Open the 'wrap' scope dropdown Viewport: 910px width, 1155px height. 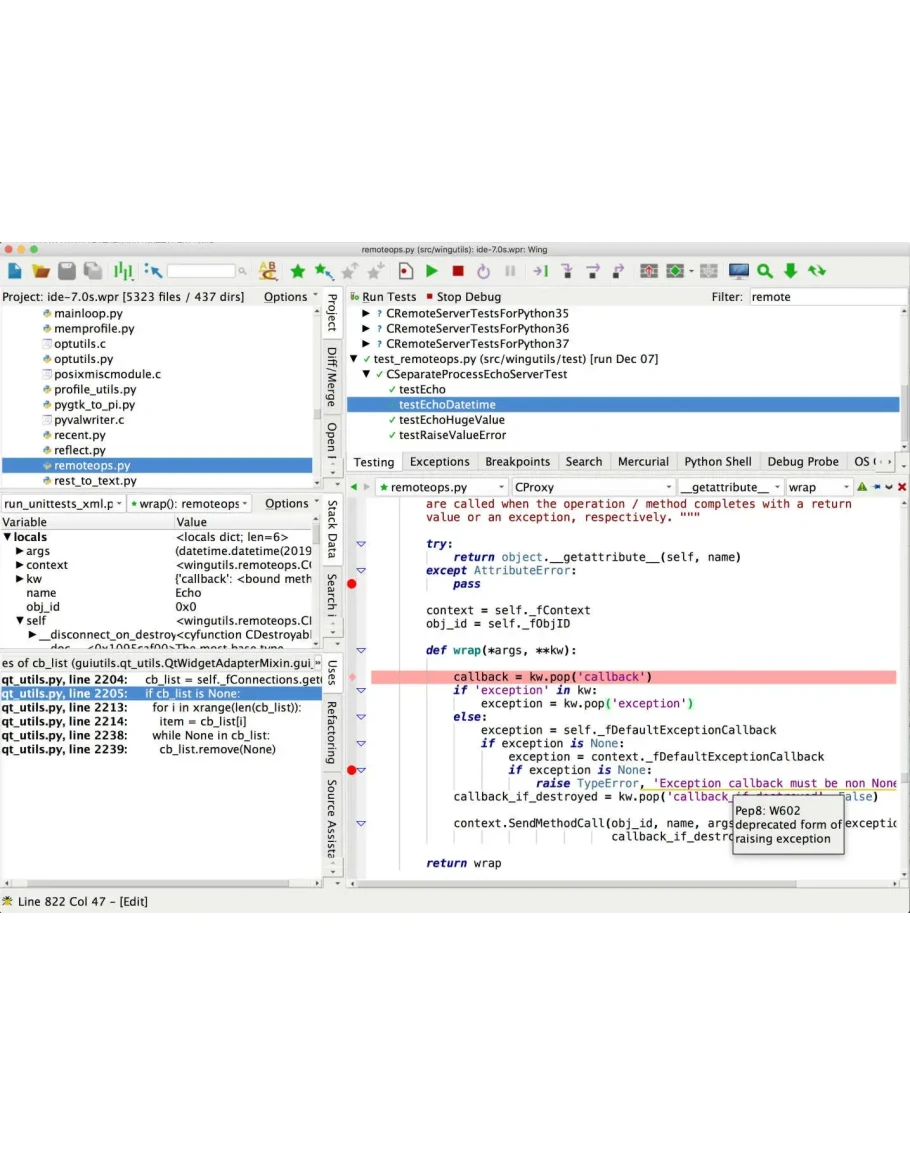pyautogui.click(x=818, y=487)
